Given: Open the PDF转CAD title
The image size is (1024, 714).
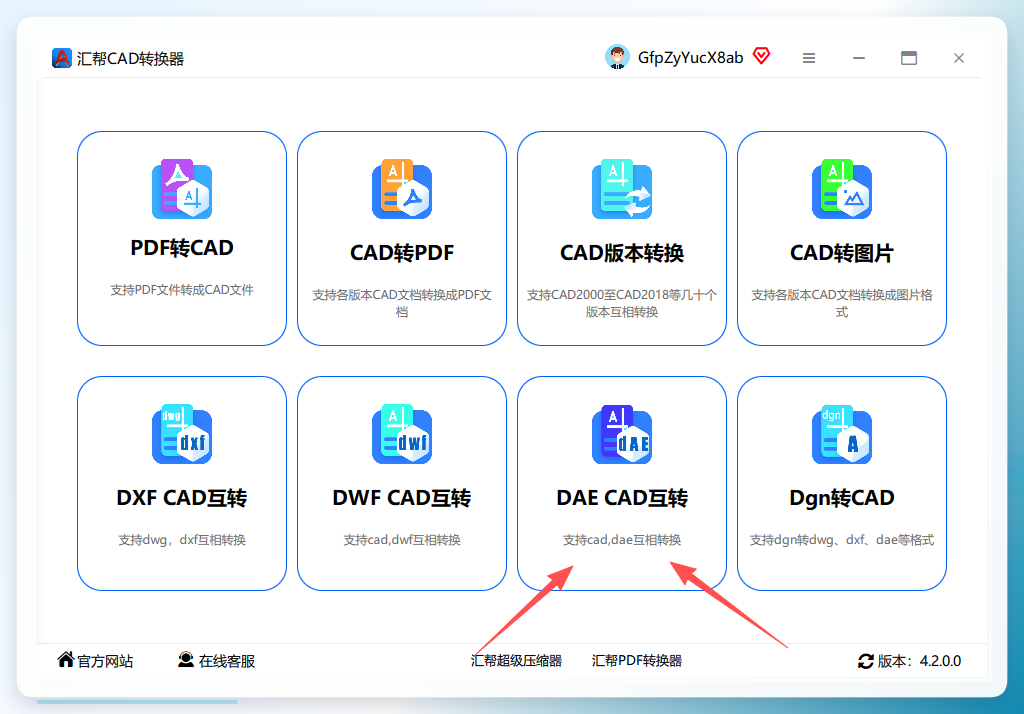Looking at the screenshot, I should pyautogui.click(x=182, y=248).
